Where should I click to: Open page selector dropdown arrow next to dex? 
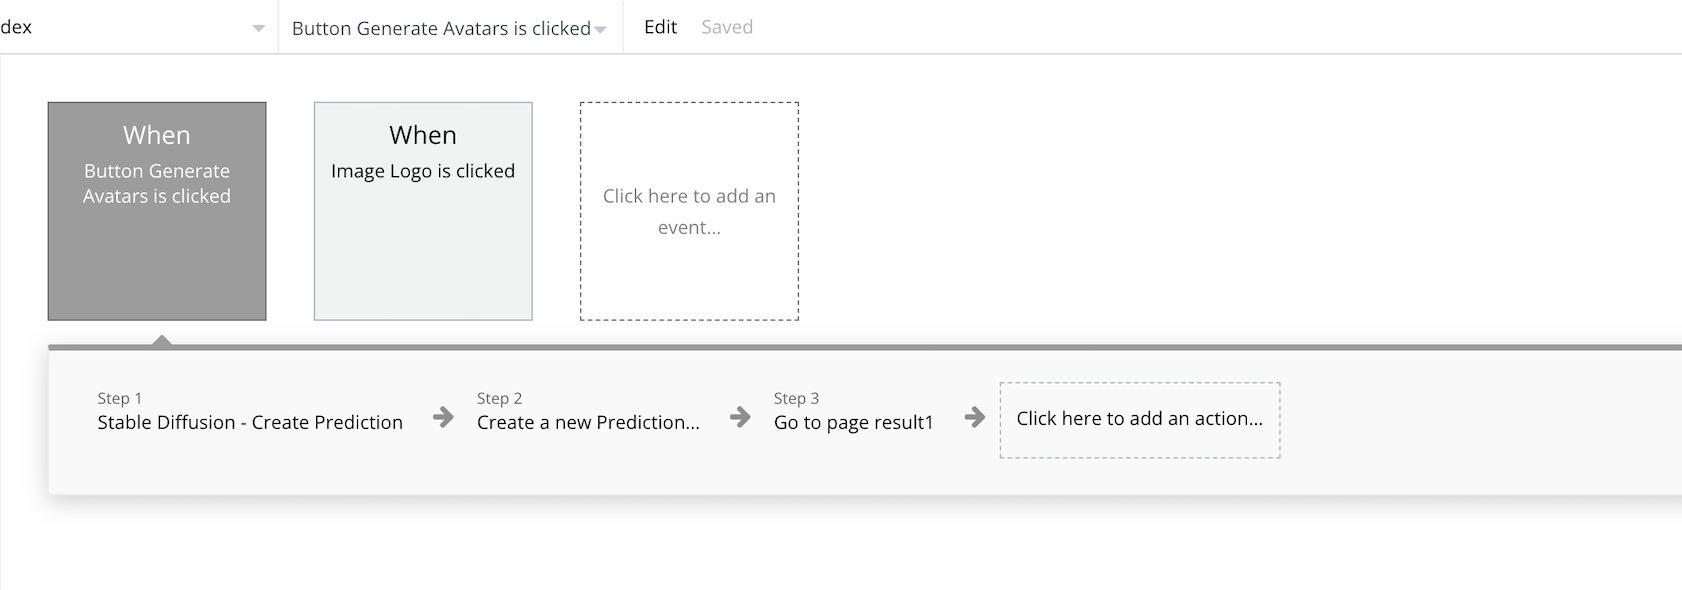click(x=259, y=28)
